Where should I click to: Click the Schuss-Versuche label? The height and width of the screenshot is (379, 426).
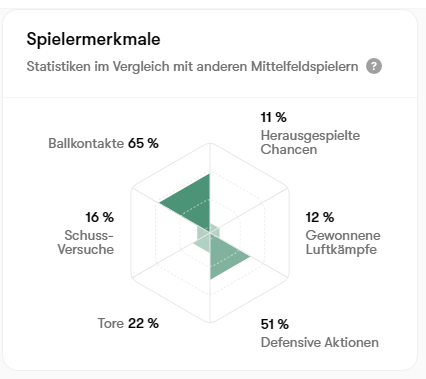86,242
